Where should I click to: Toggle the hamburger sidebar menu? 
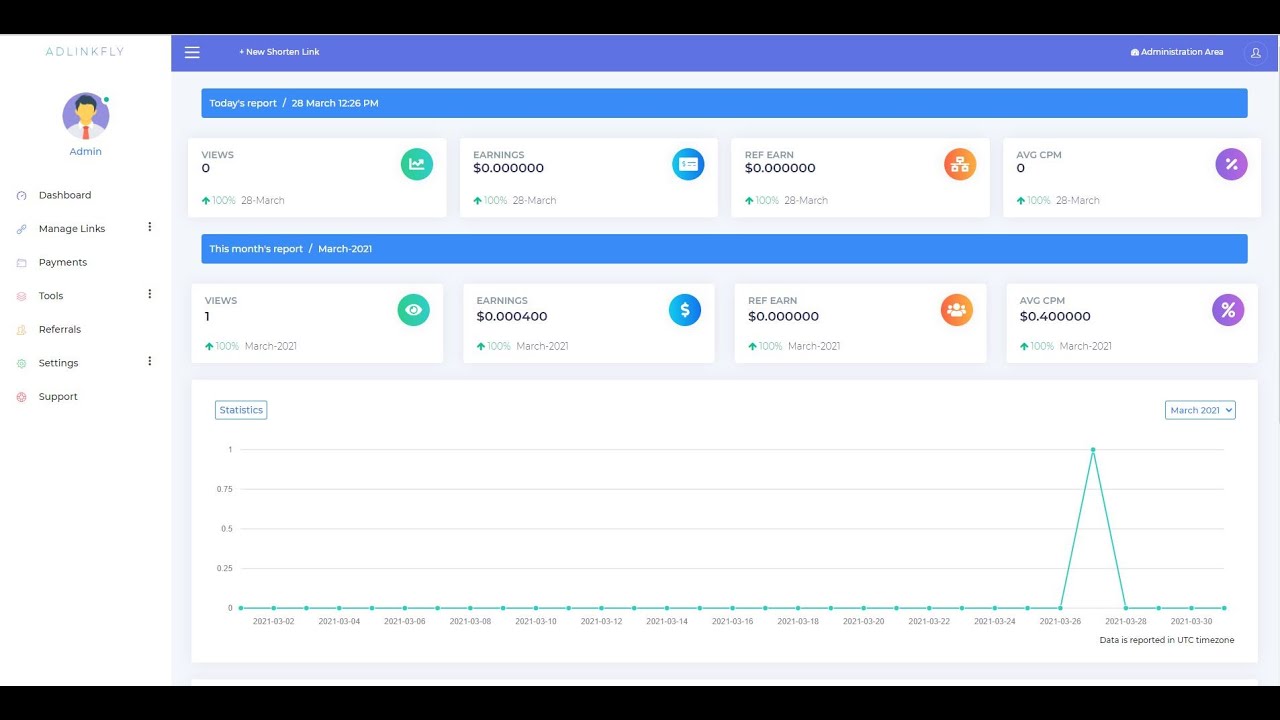tap(192, 53)
